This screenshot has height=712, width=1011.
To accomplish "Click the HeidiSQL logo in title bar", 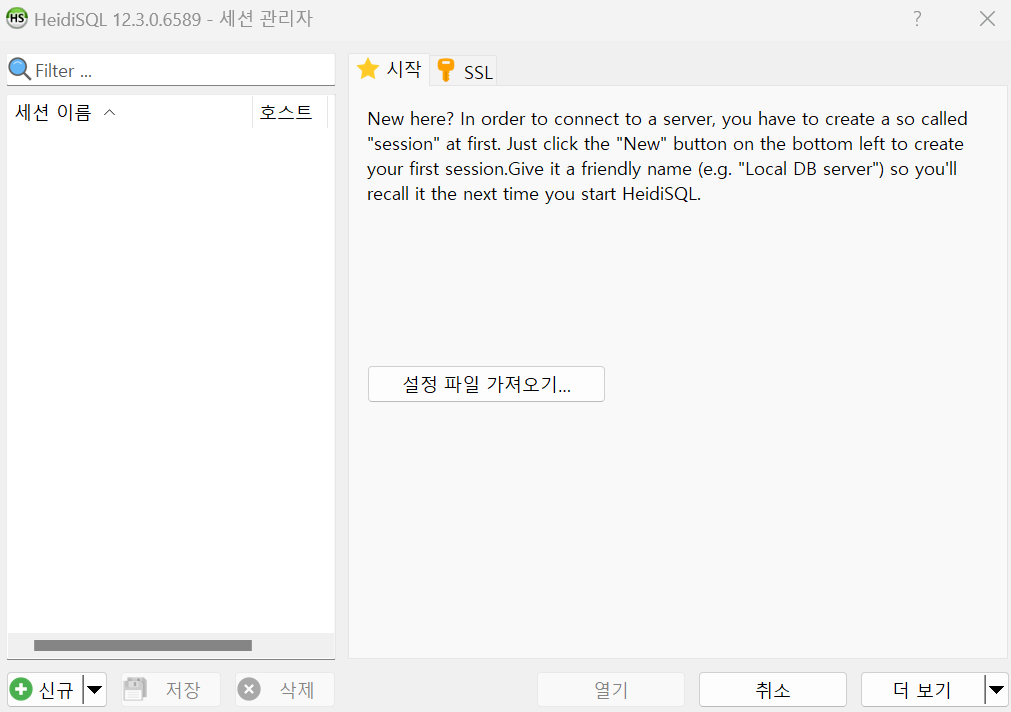I will click(x=17, y=18).
